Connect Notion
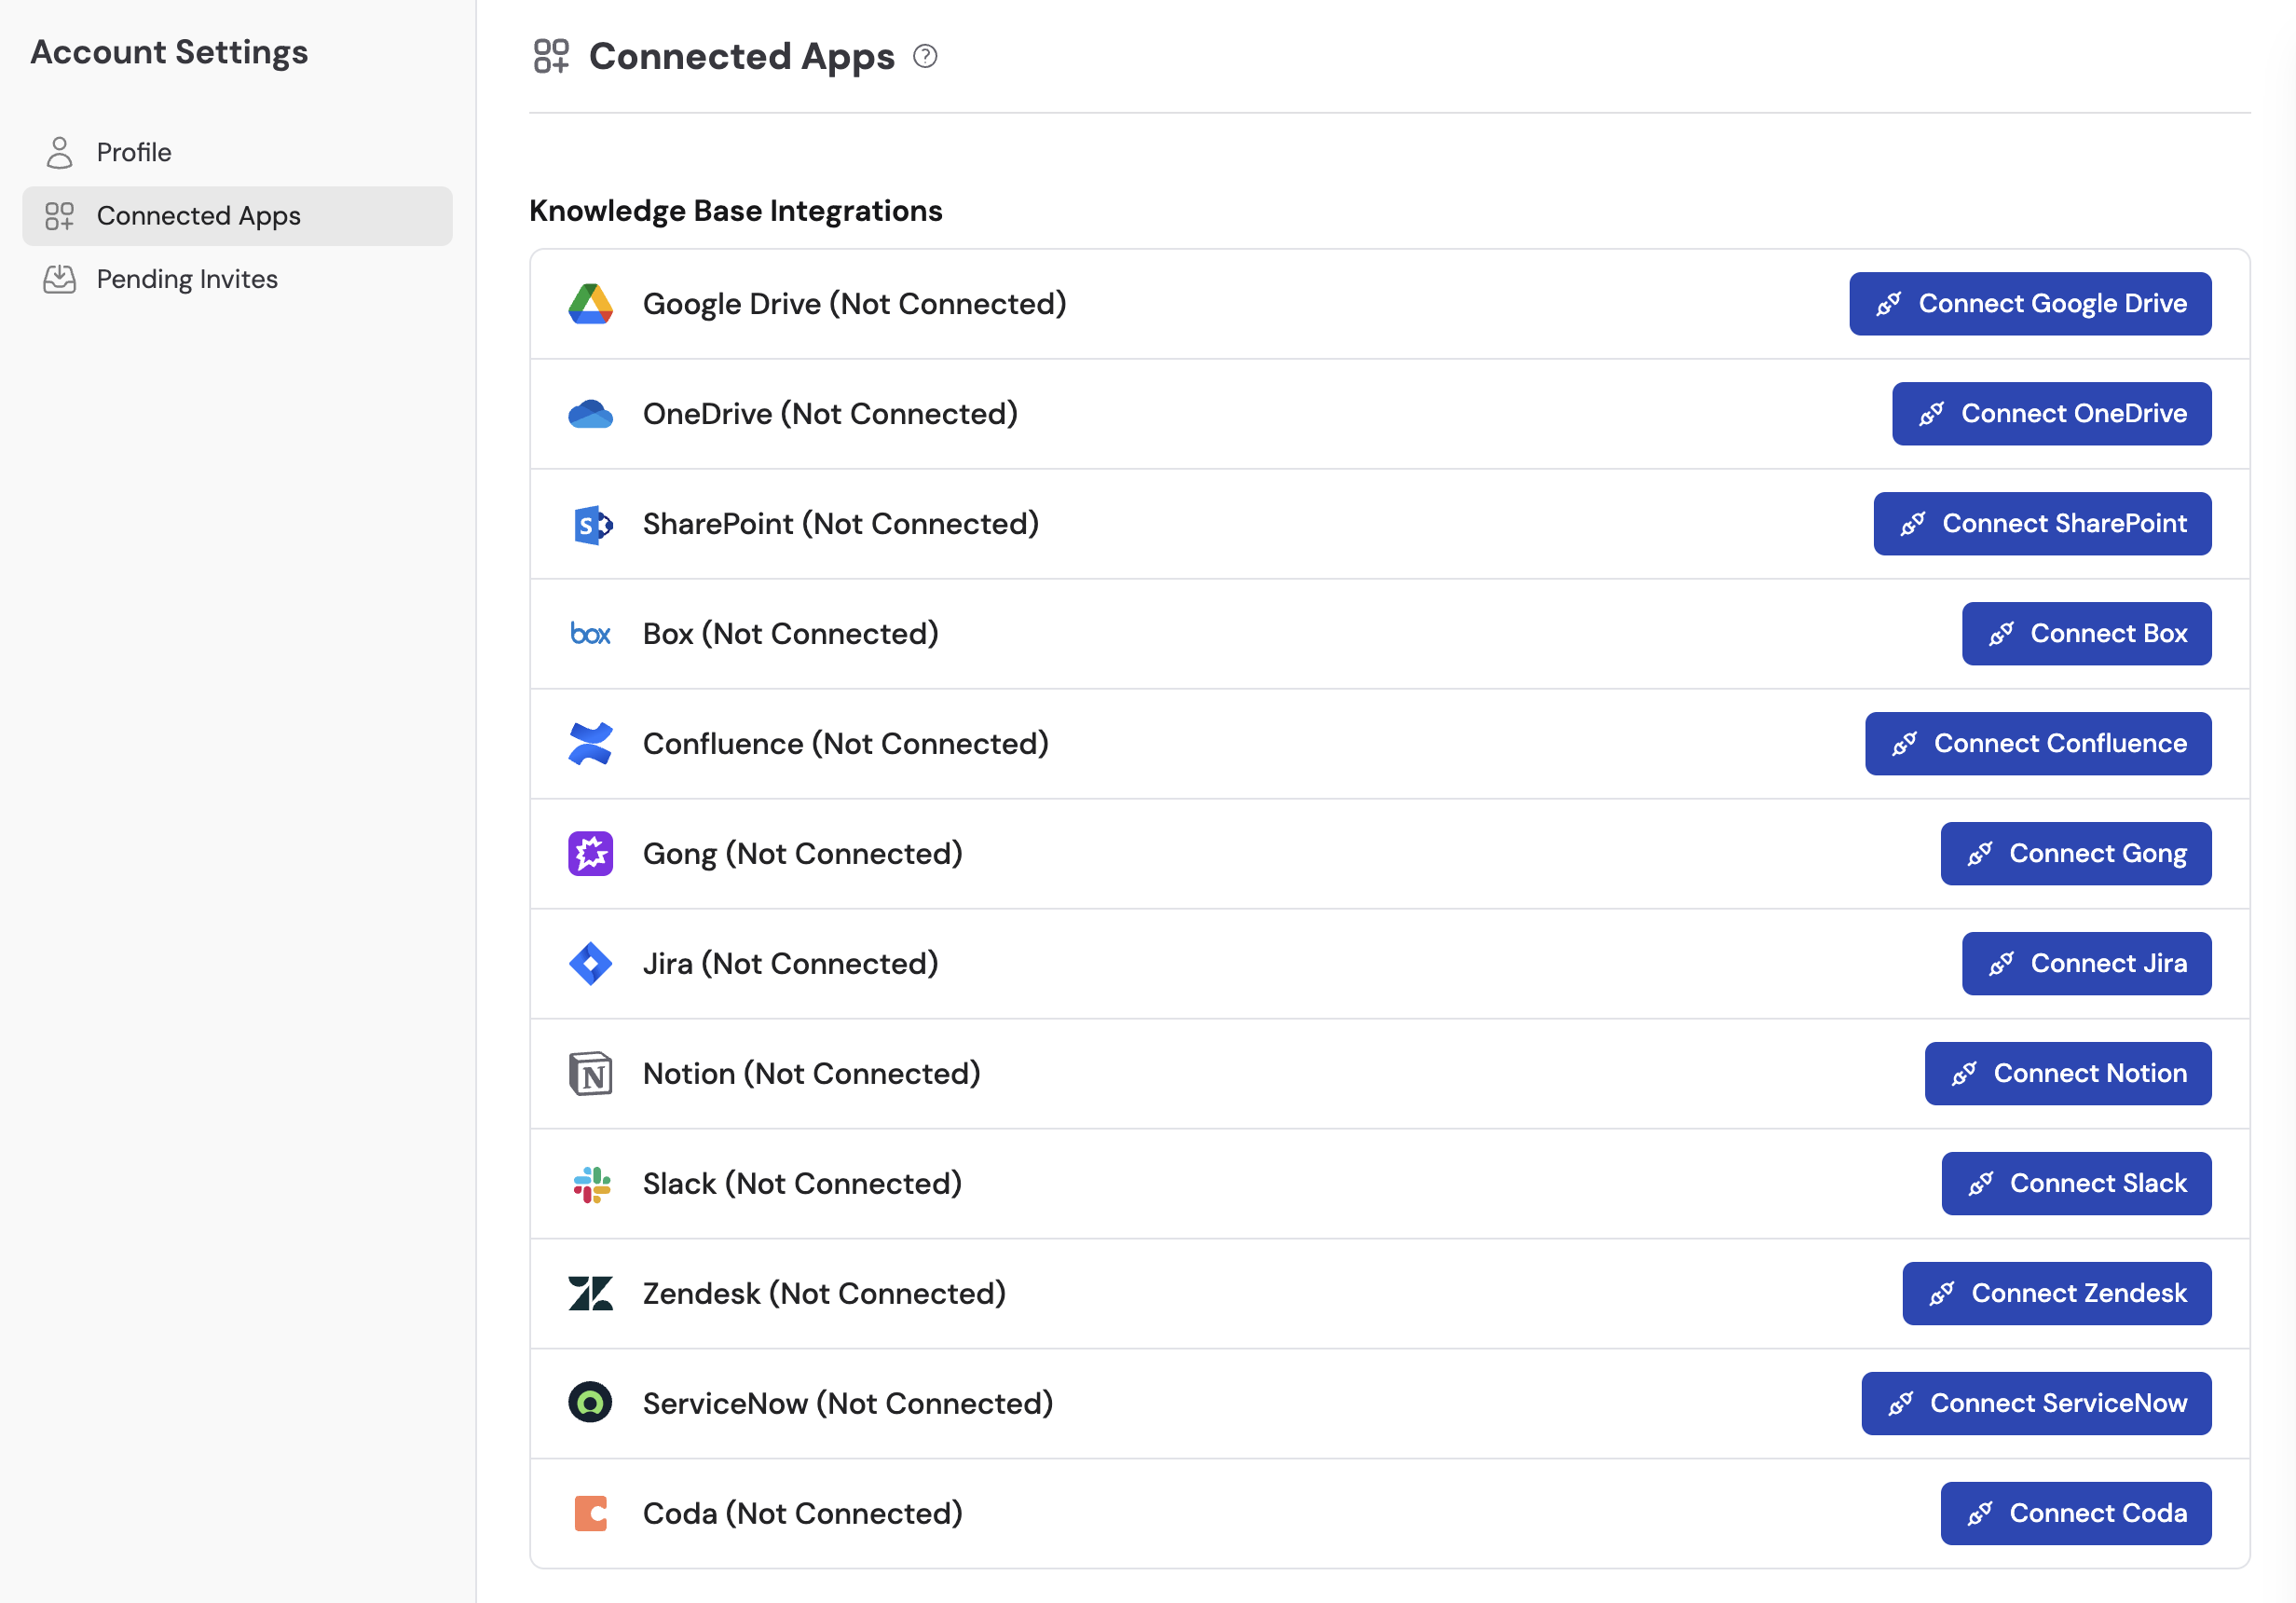The height and width of the screenshot is (1603, 2296). click(2067, 1073)
